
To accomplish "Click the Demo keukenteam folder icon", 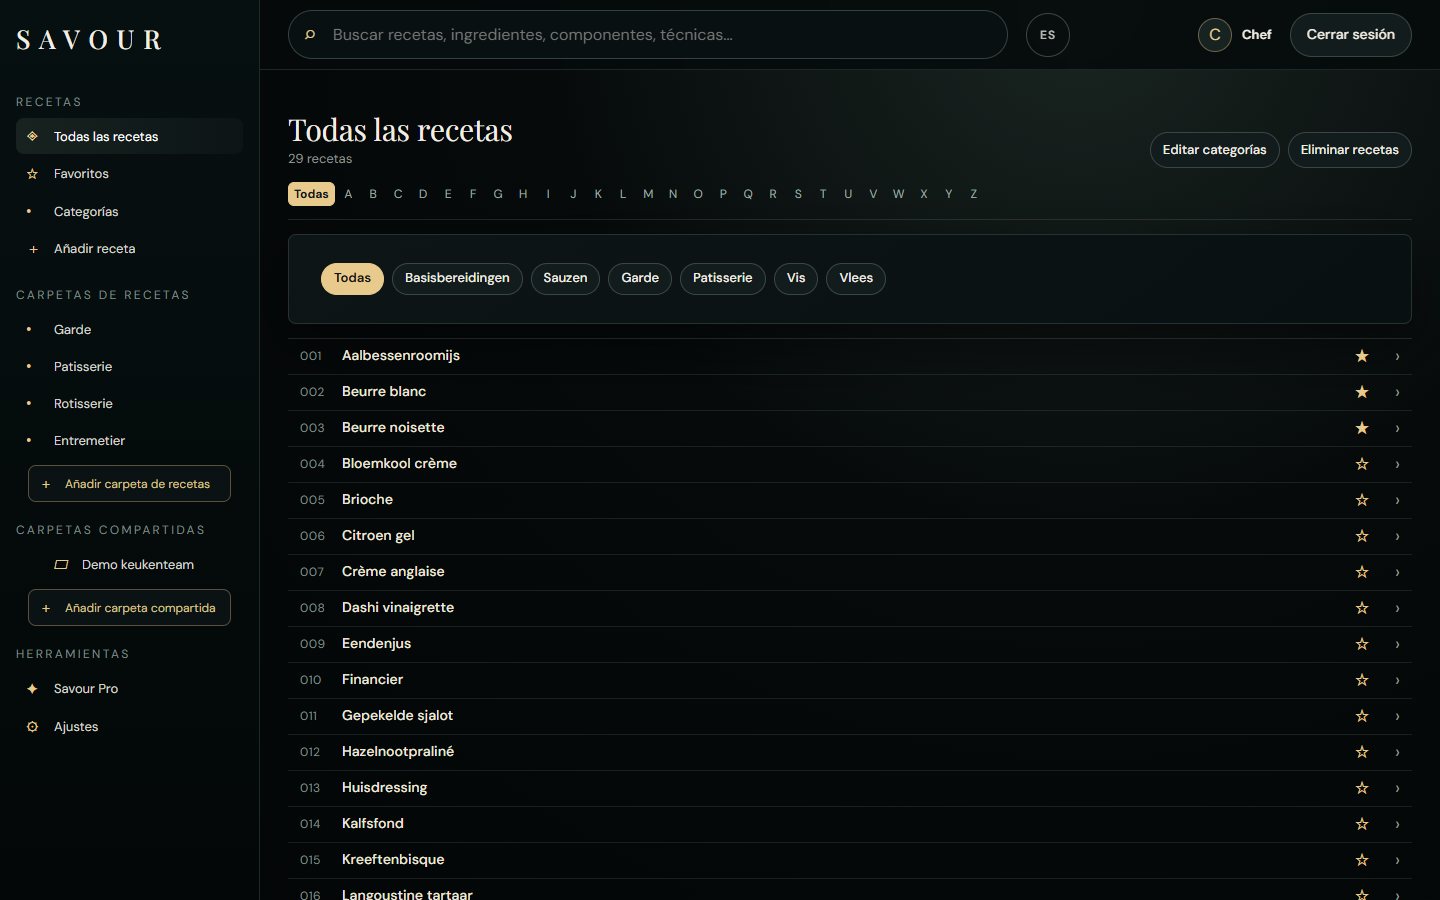I will click(61, 565).
